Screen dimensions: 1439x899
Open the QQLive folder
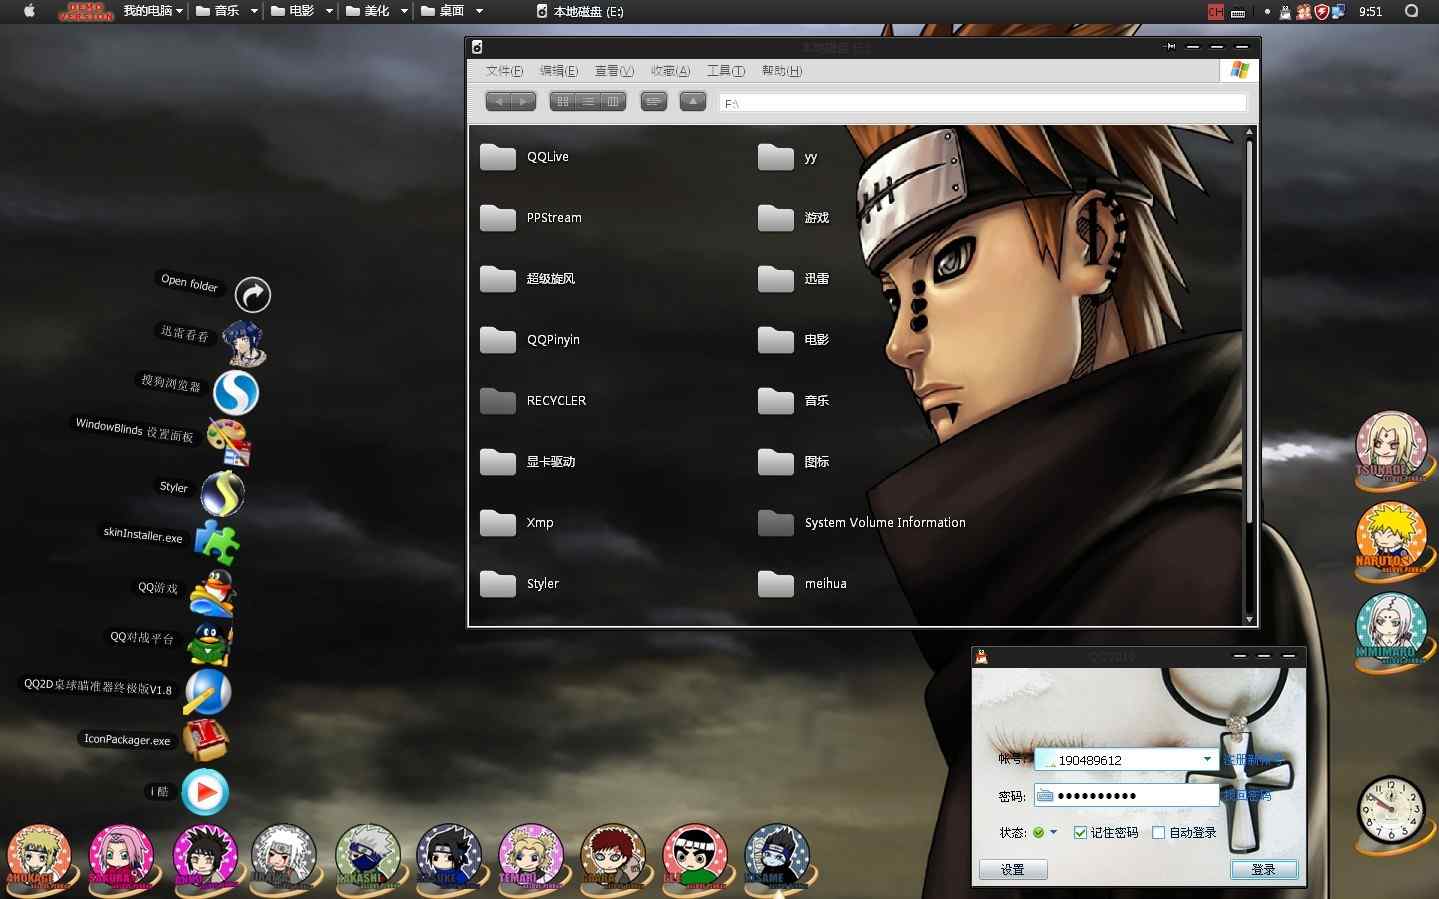click(x=524, y=157)
